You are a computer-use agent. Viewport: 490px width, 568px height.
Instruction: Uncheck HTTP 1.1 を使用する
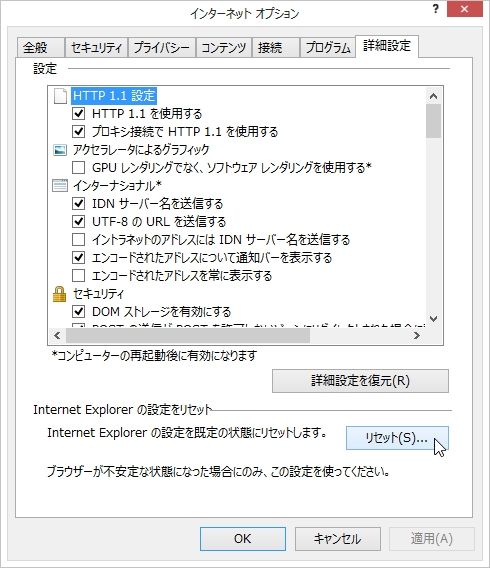pos(79,114)
